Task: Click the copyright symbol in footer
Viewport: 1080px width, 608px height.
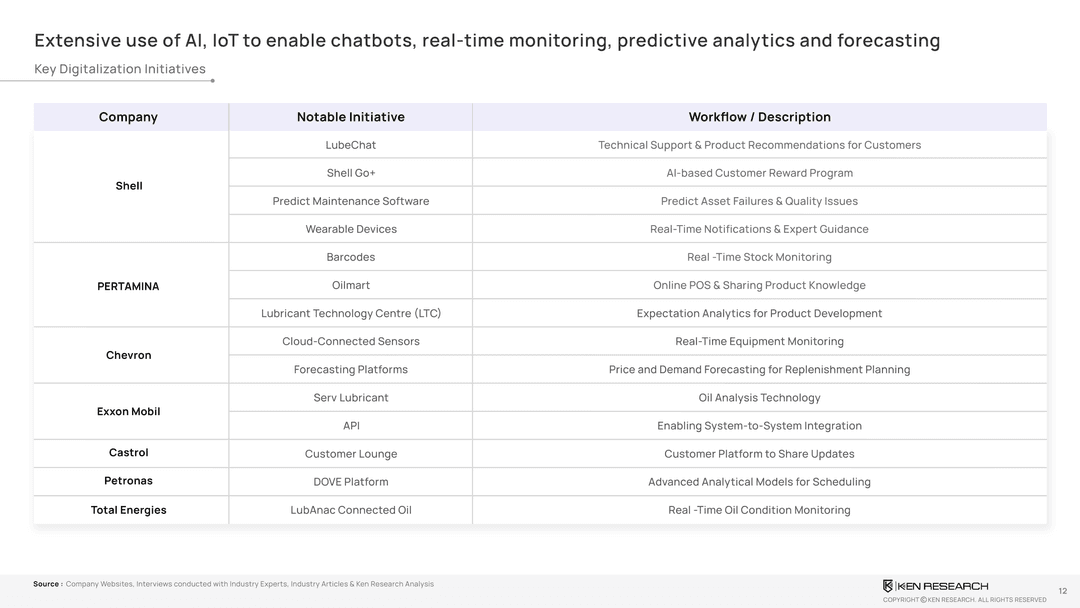Action: [x=924, y=600]
